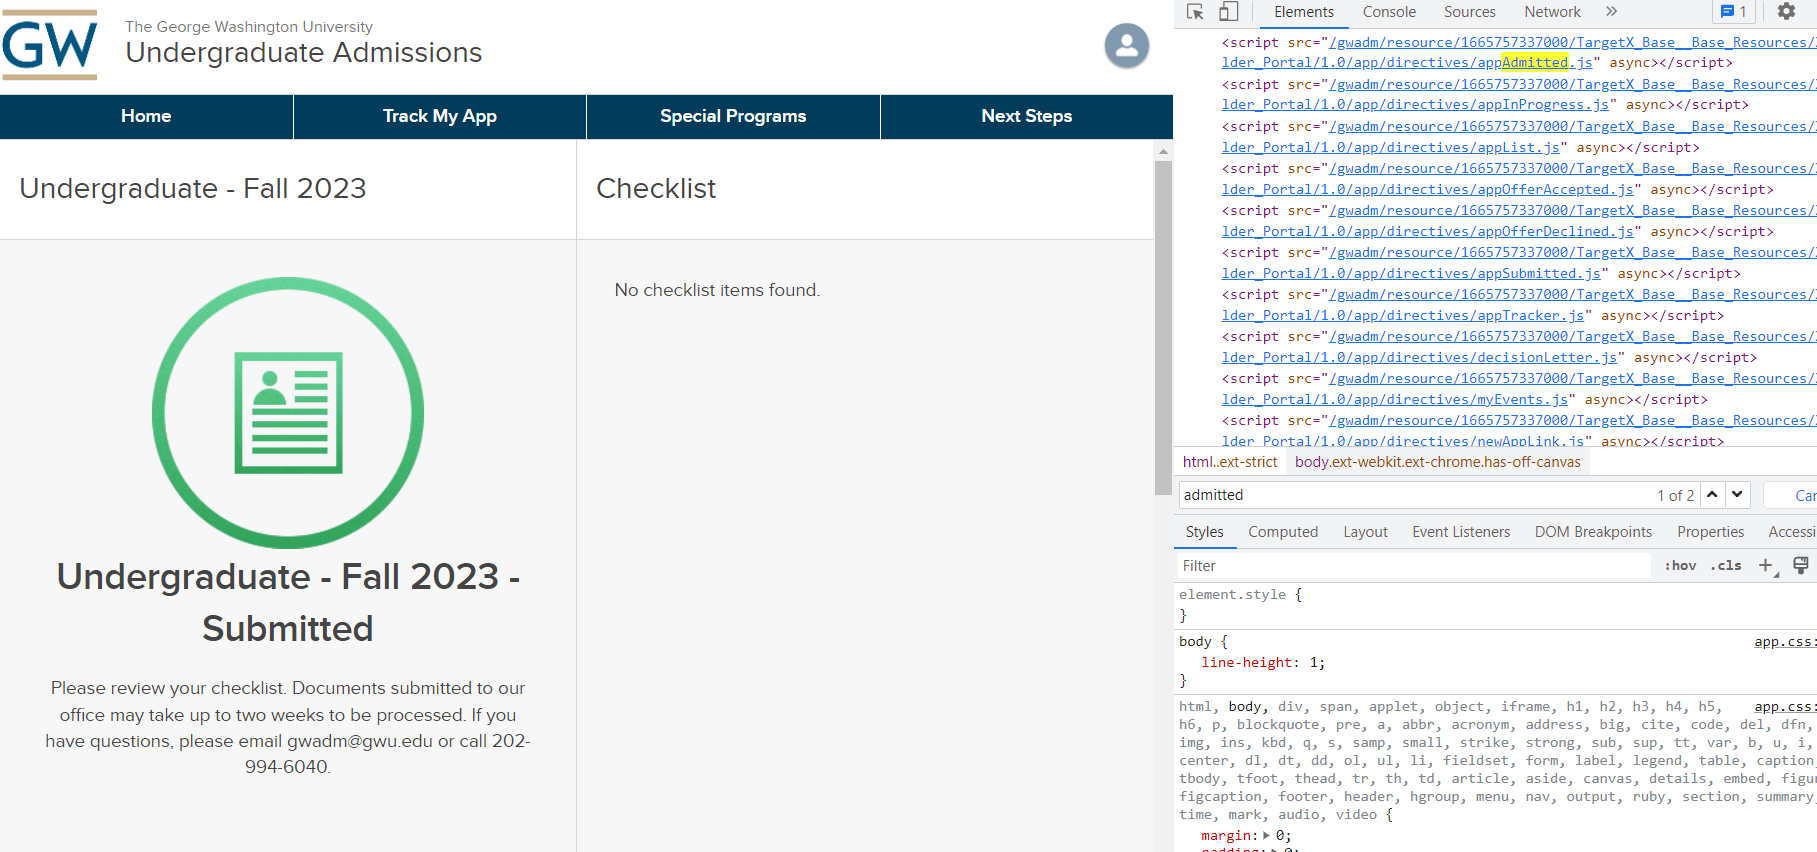Open the Sources tab
Screen dimensions: 1817x852
1469,12
